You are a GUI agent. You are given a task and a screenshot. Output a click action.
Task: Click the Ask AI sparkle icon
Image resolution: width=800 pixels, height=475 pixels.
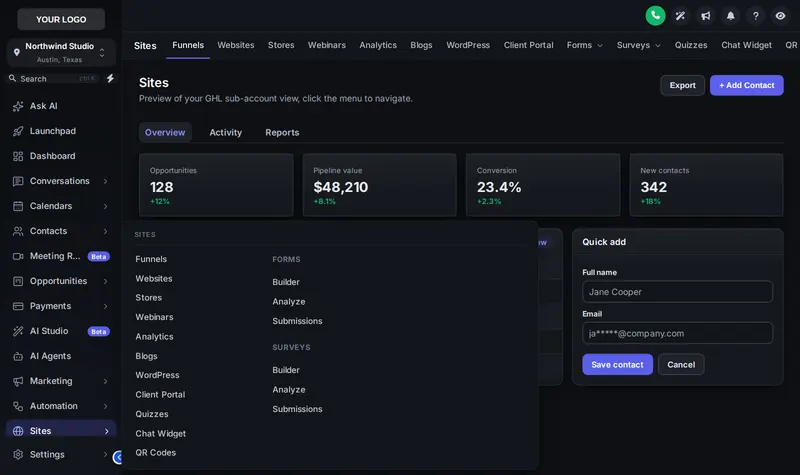pyautogui.click(x=18, y=106)
